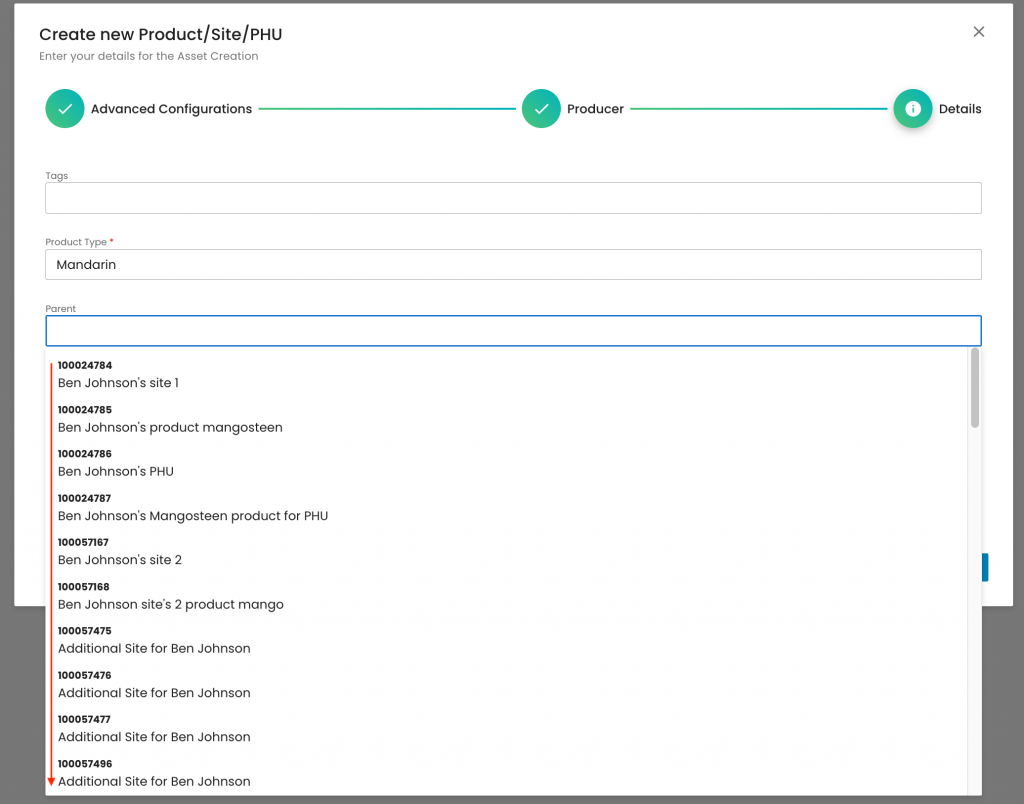1024x804 pixels.
Task: Close the Create new Product dialog
Action: coord(979,32)
